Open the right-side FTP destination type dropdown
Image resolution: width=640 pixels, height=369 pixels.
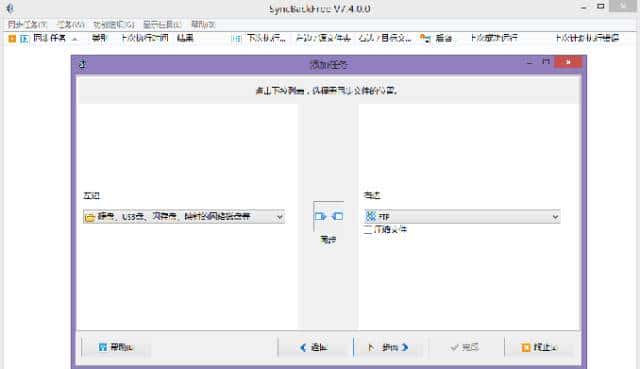(x=462, y=216)
